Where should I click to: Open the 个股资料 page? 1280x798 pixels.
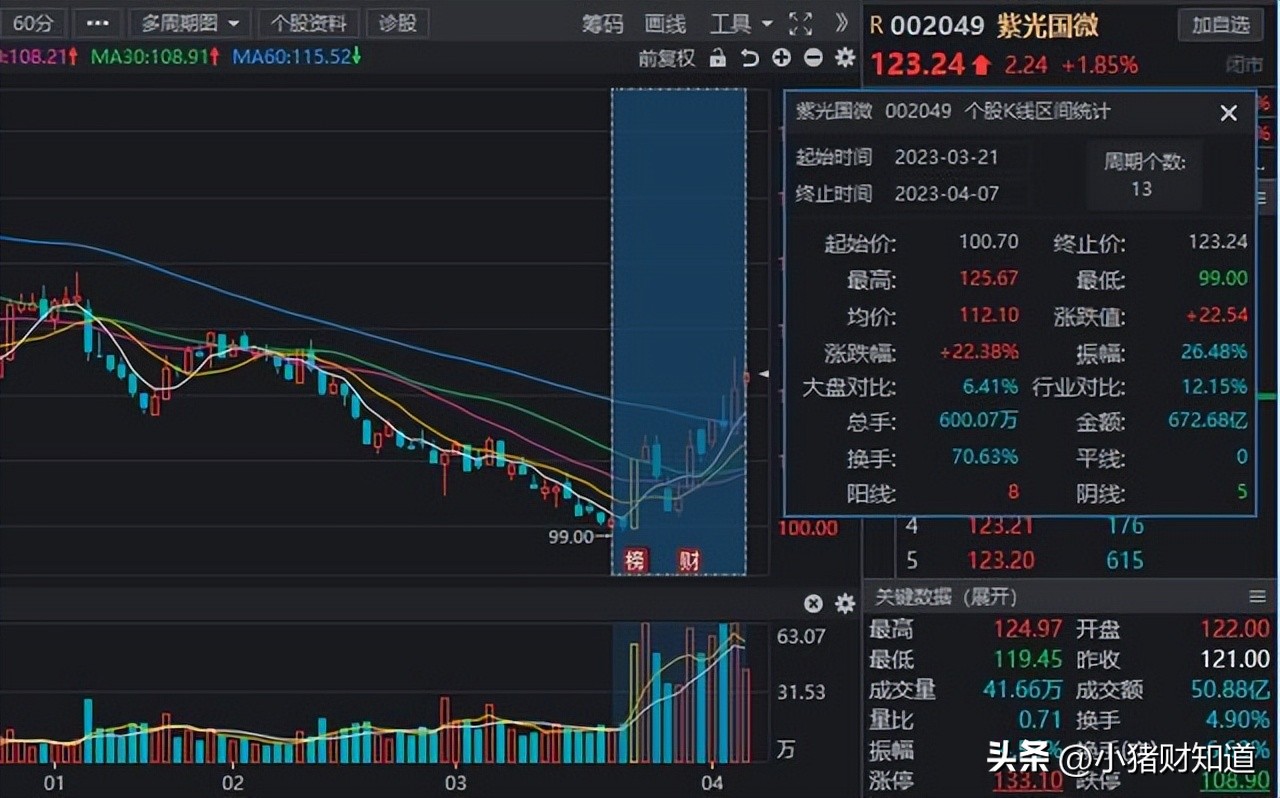309,23
